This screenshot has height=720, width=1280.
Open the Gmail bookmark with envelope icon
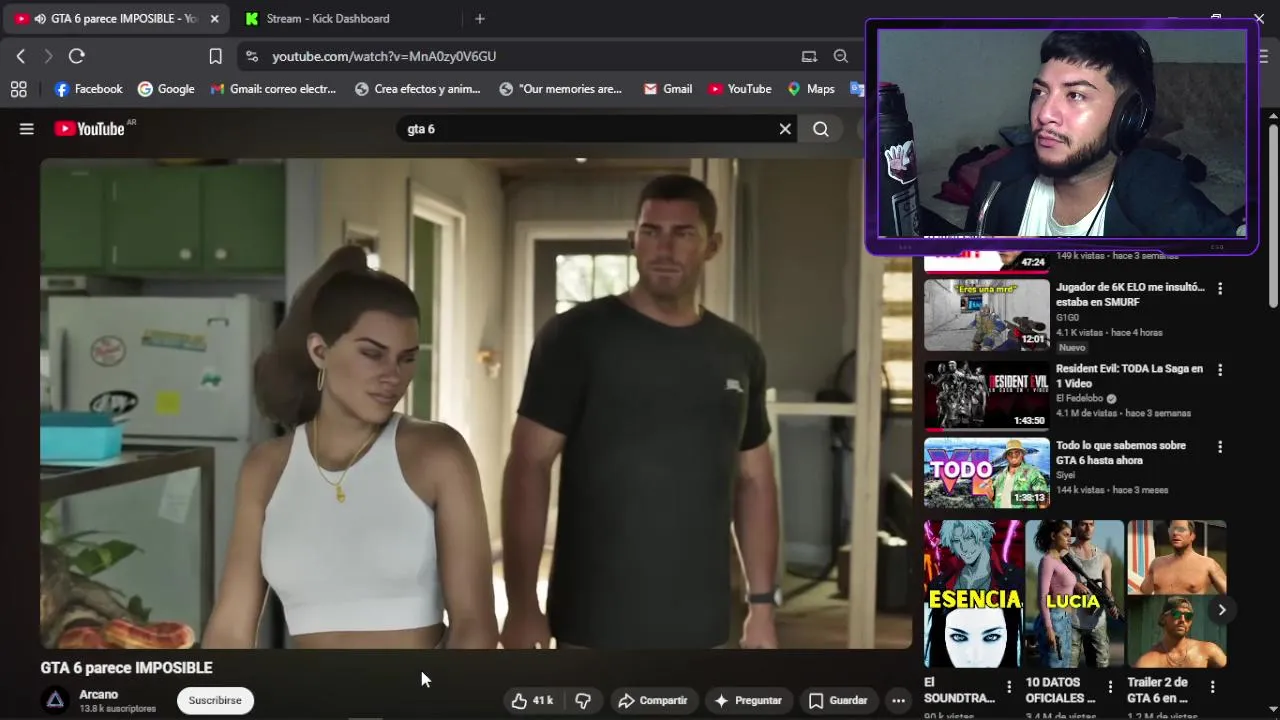(x=668, y=89)
